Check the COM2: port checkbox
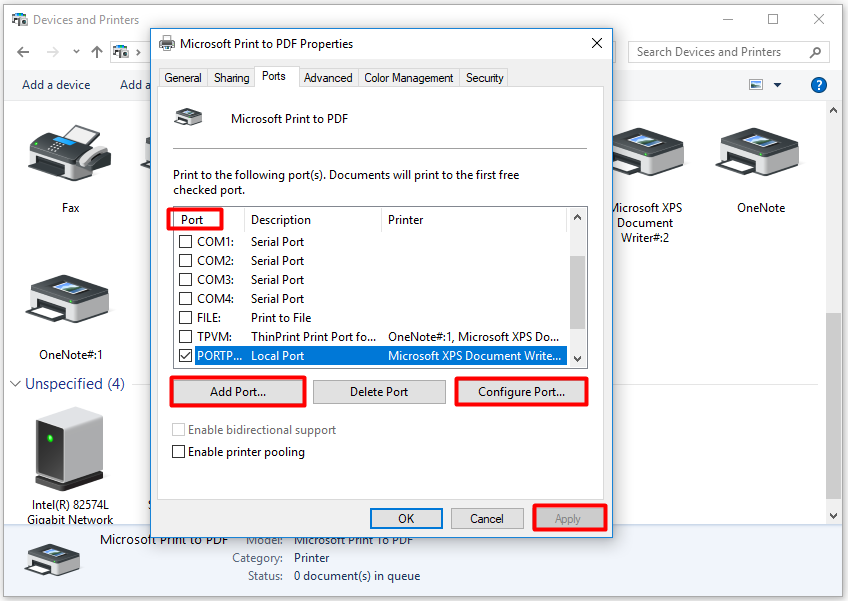 (x=186, y=260)
